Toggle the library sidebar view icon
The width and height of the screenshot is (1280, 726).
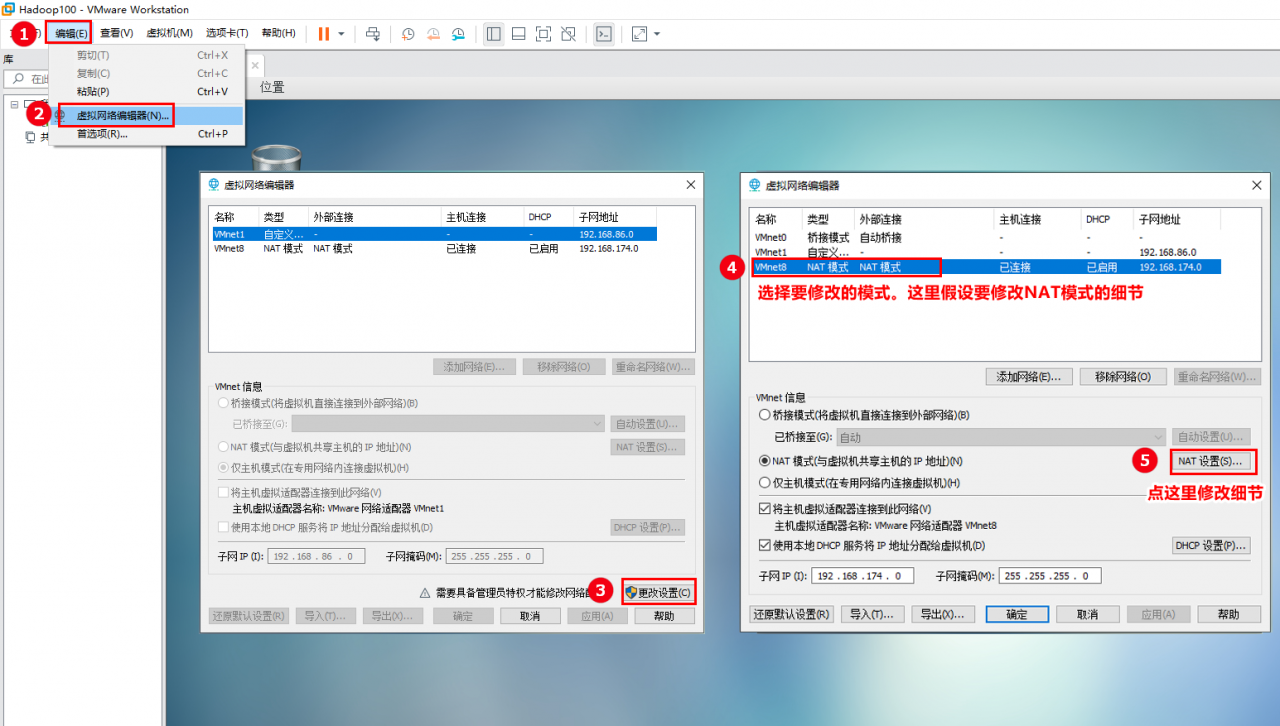[x=494, y=33]
